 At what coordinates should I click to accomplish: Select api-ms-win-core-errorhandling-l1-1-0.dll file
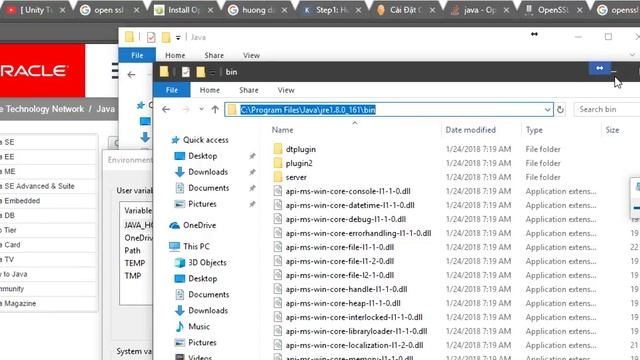pyautogui.click(x=358, y=233)
